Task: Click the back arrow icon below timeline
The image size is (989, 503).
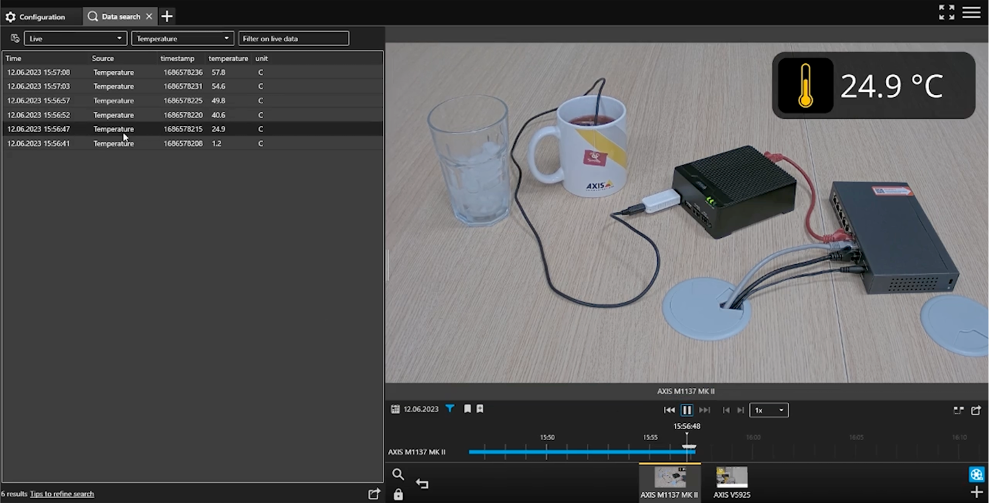Action: [422, 484]
